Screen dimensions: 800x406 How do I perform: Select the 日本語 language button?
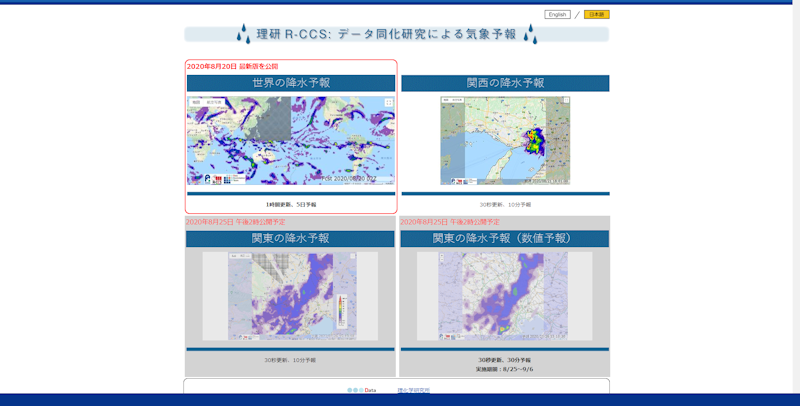[596, 15]
